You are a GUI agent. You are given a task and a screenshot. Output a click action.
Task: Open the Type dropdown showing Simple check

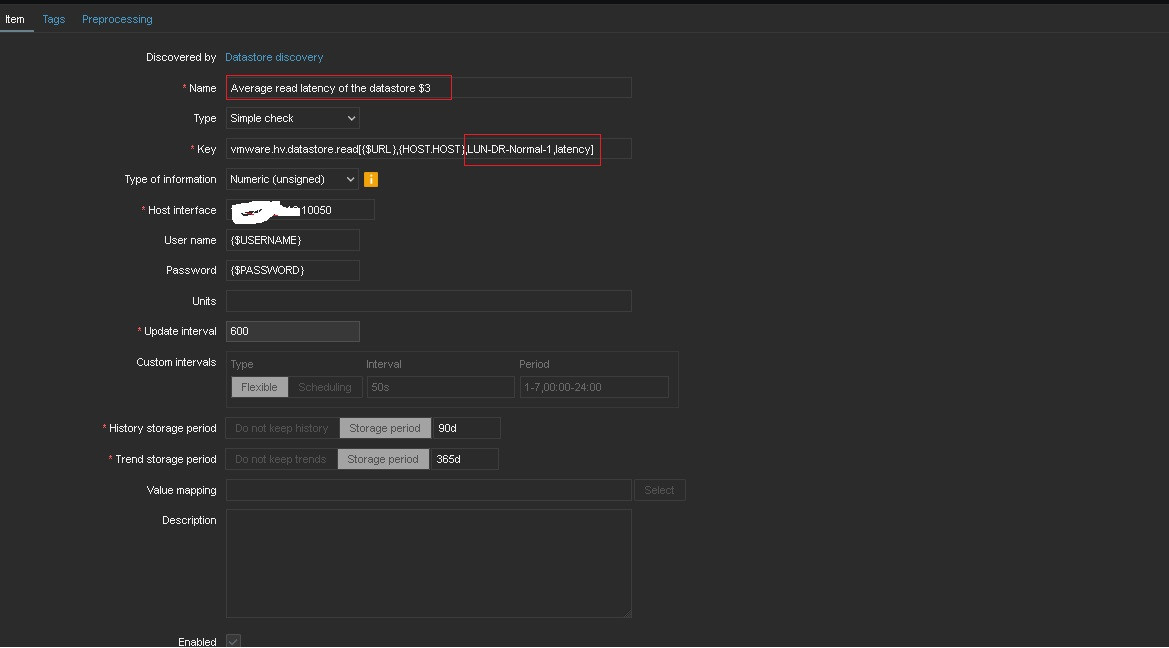click(292, 118)
